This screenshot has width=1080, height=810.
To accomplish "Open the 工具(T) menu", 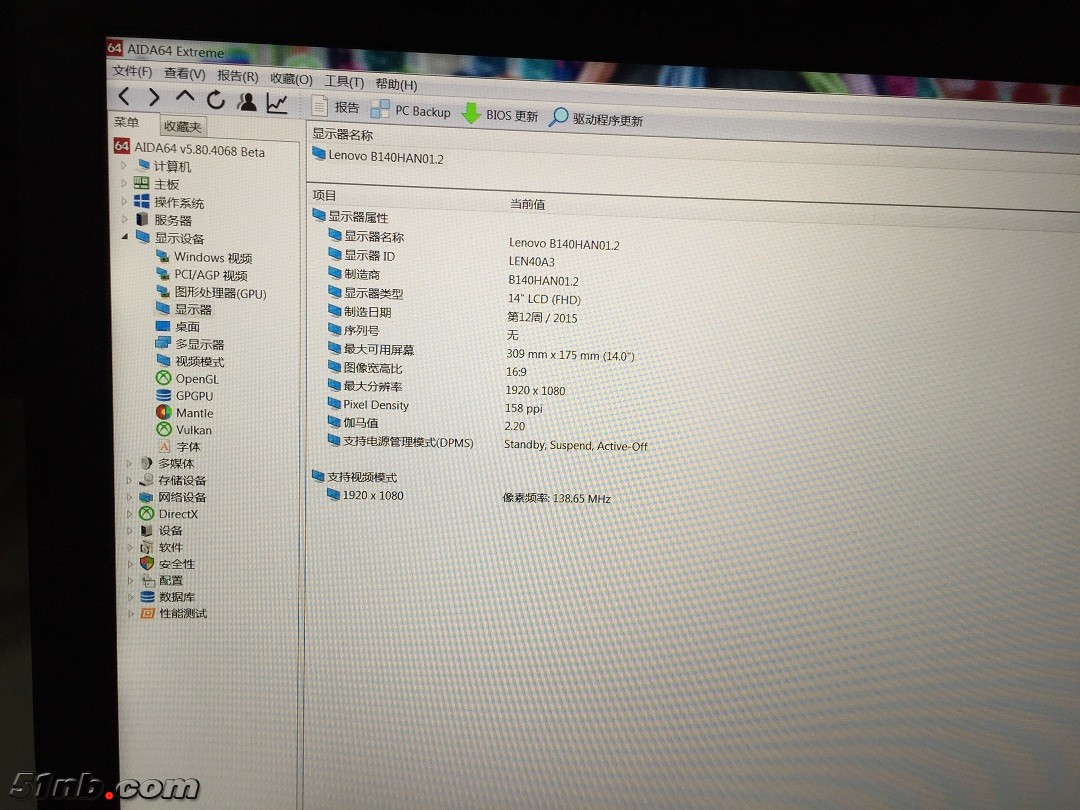I will [x=343, y=82].
